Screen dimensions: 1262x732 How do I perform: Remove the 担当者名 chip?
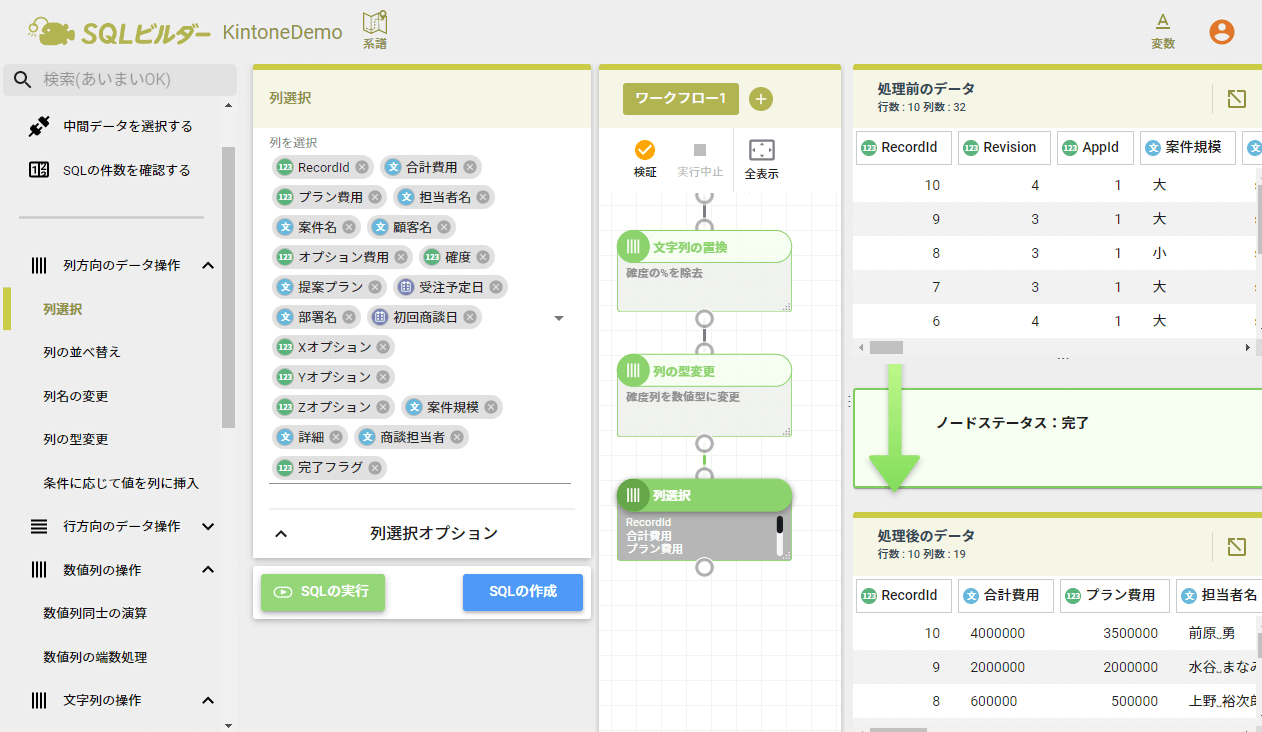[483, 197]
